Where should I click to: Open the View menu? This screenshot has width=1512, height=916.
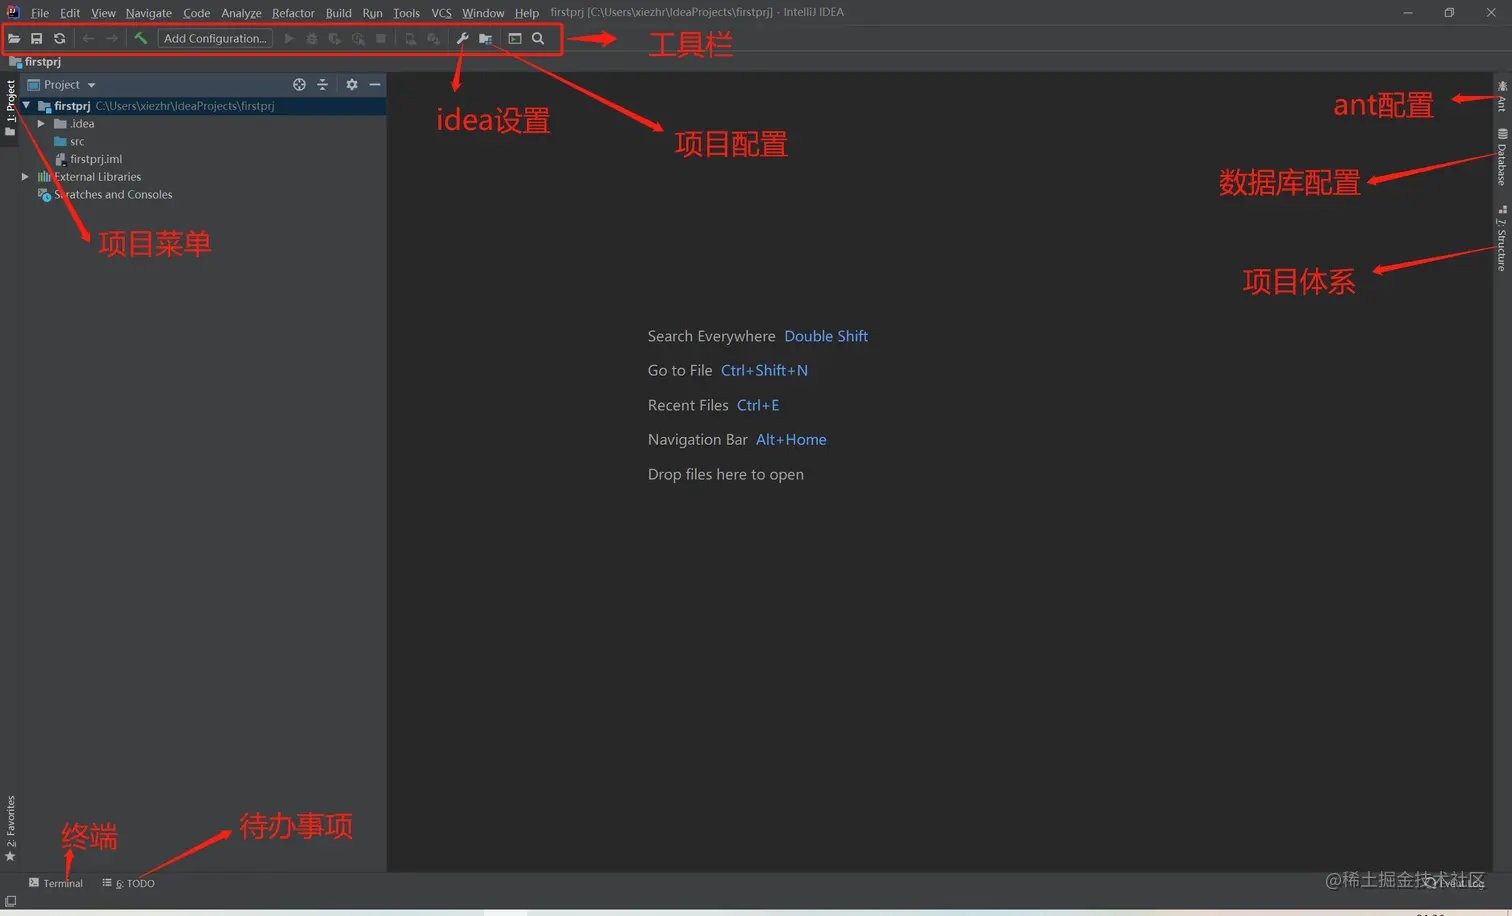pyautogui.click(x=103, y=13)
